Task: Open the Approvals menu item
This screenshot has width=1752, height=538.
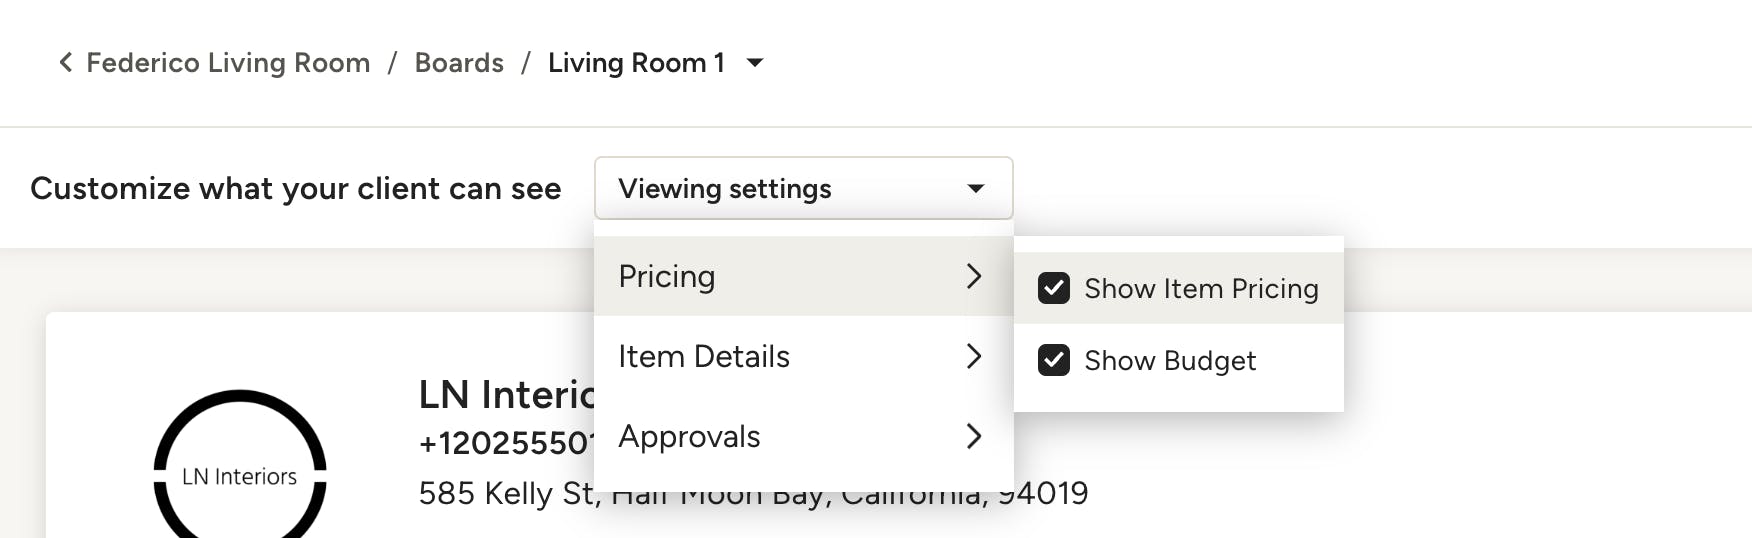Action: click(803, 436)
